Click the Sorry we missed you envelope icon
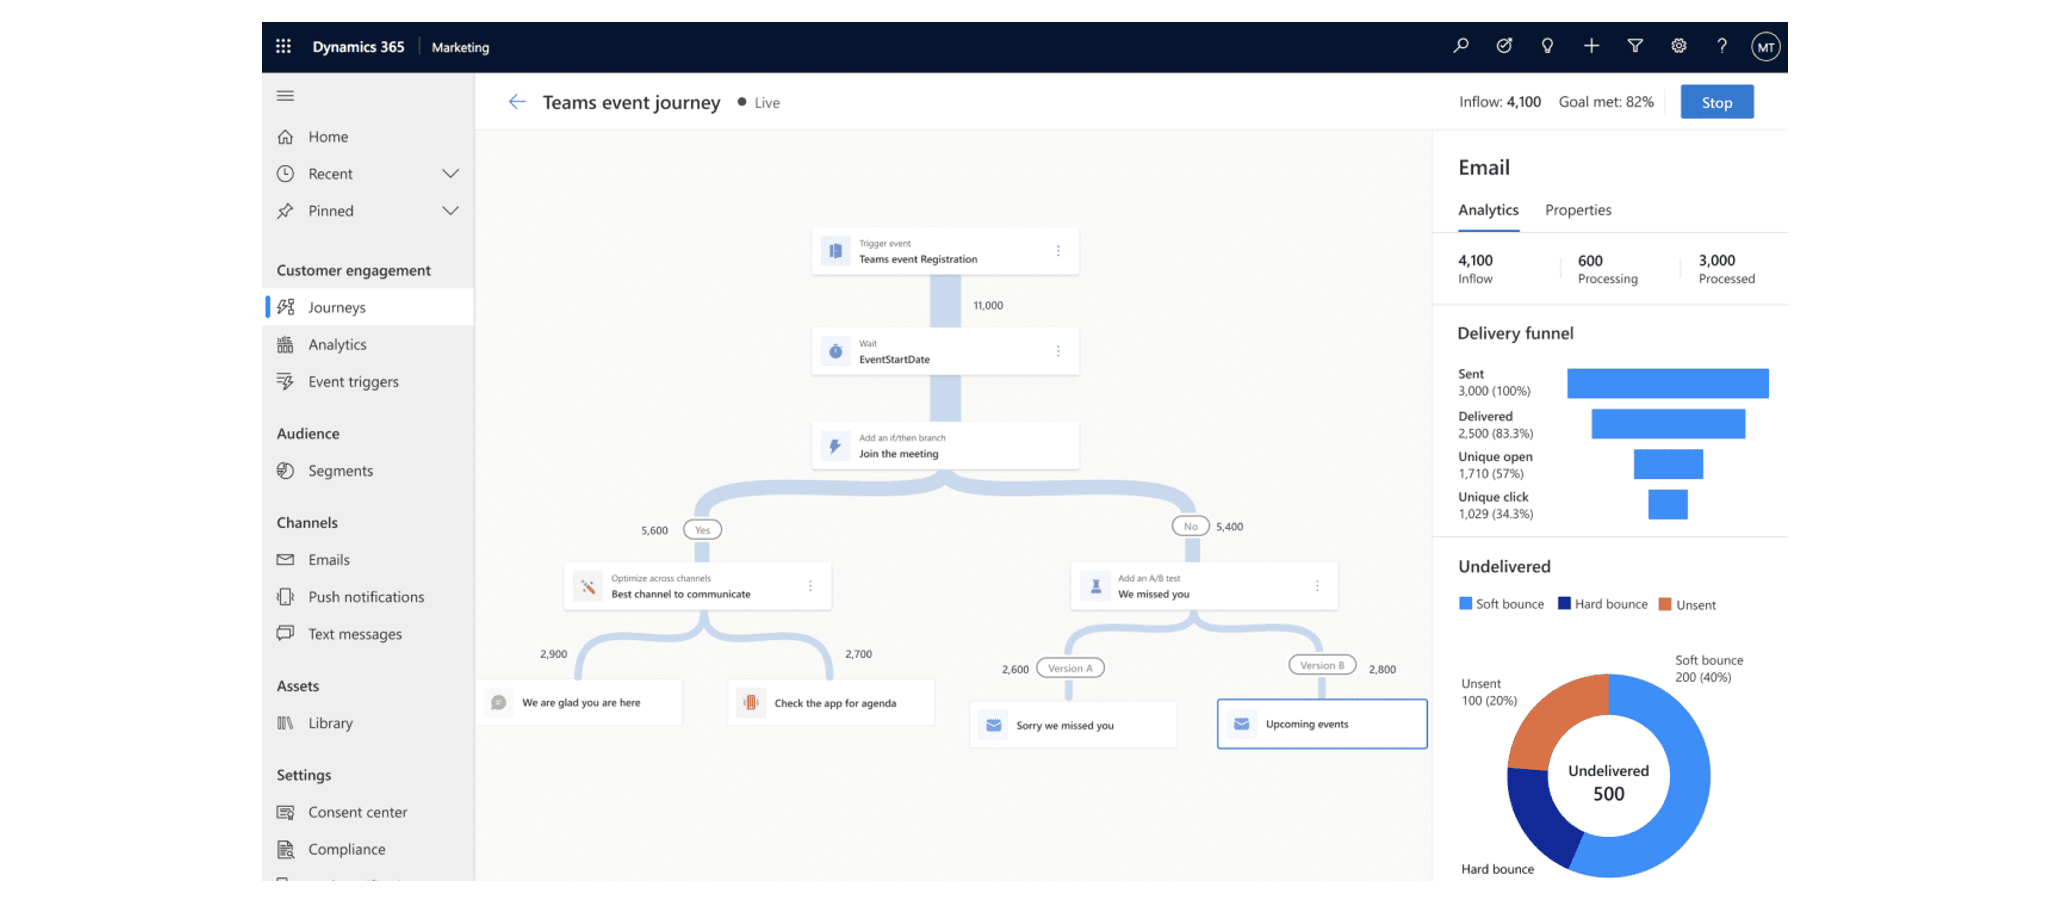 [994, 725]
